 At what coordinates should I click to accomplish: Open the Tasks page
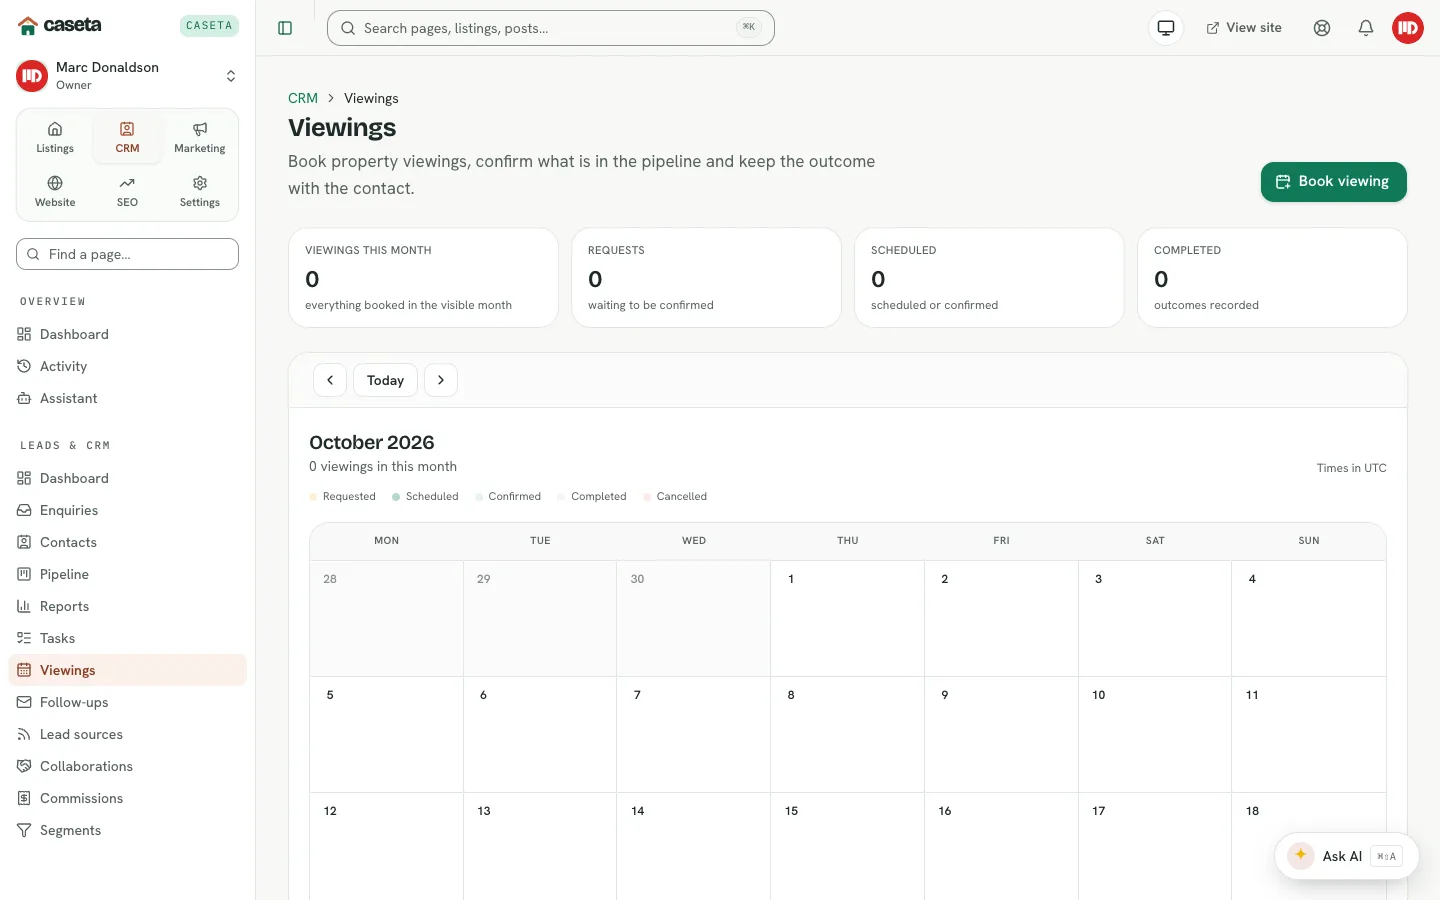(x=127, y=638)
